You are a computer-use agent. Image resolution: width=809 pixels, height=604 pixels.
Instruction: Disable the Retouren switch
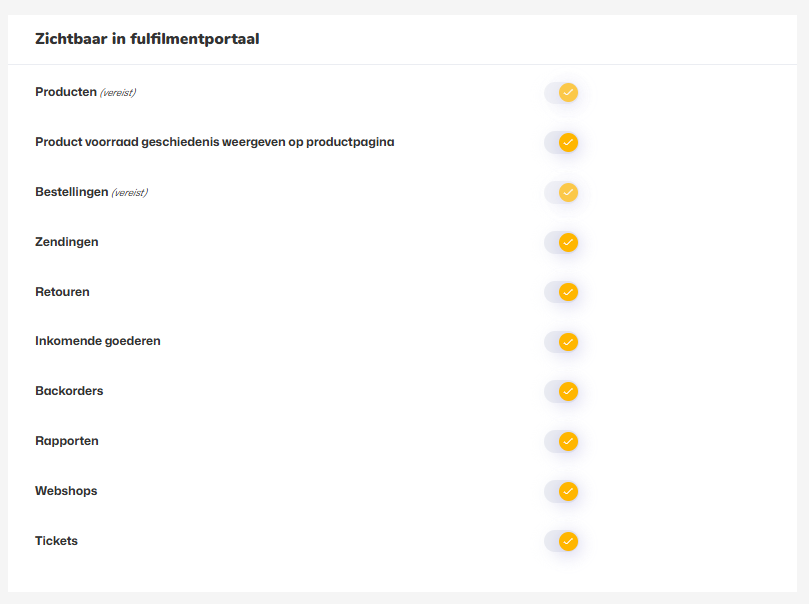pyautogui.click(x=561, y=292)
